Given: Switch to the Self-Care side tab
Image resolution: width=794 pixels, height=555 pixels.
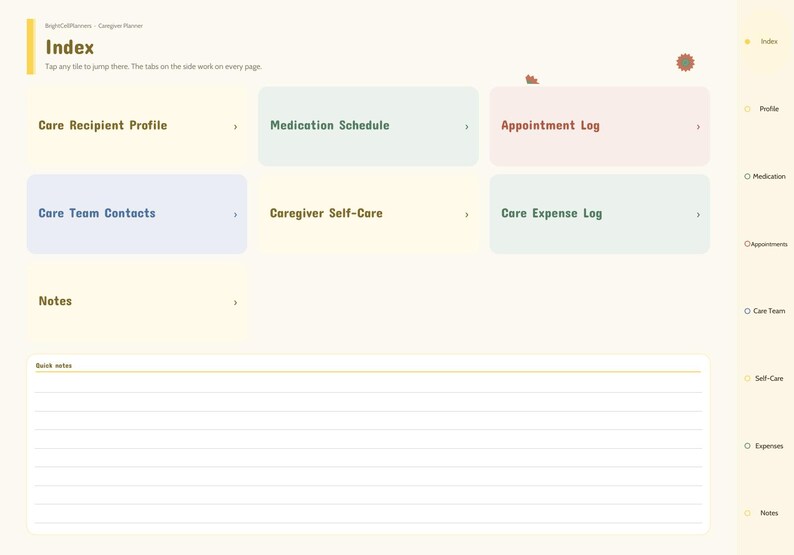Looking at the screenshot, I should (x=766, y=378).
